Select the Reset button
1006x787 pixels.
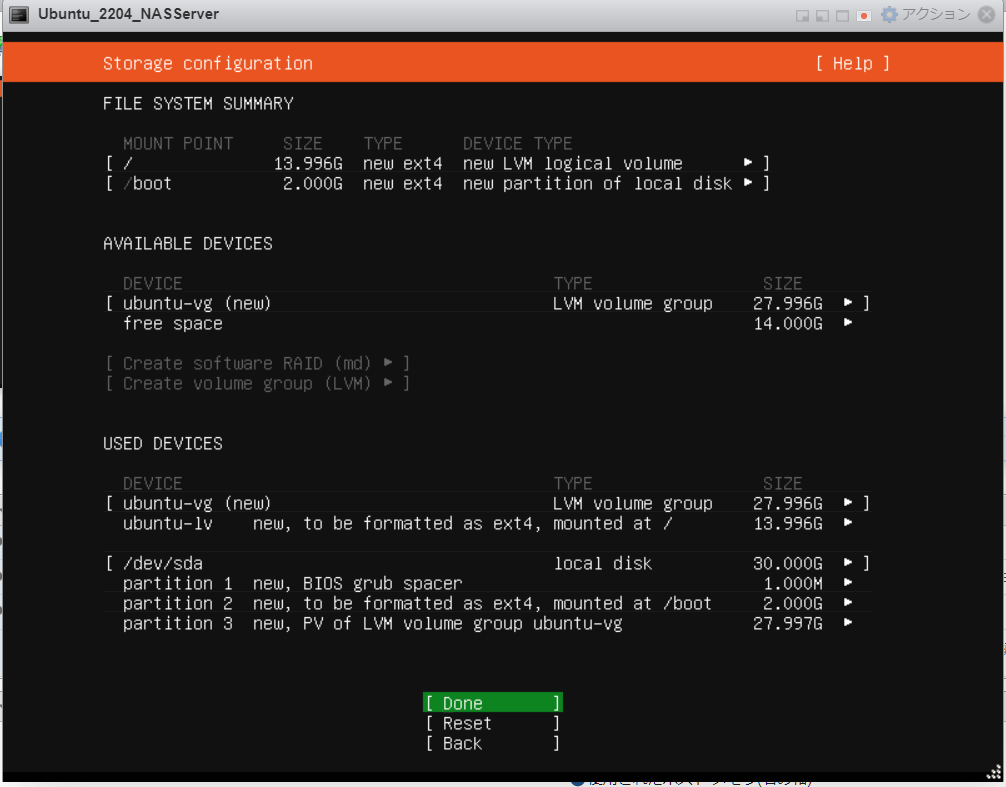pos(493,724)
